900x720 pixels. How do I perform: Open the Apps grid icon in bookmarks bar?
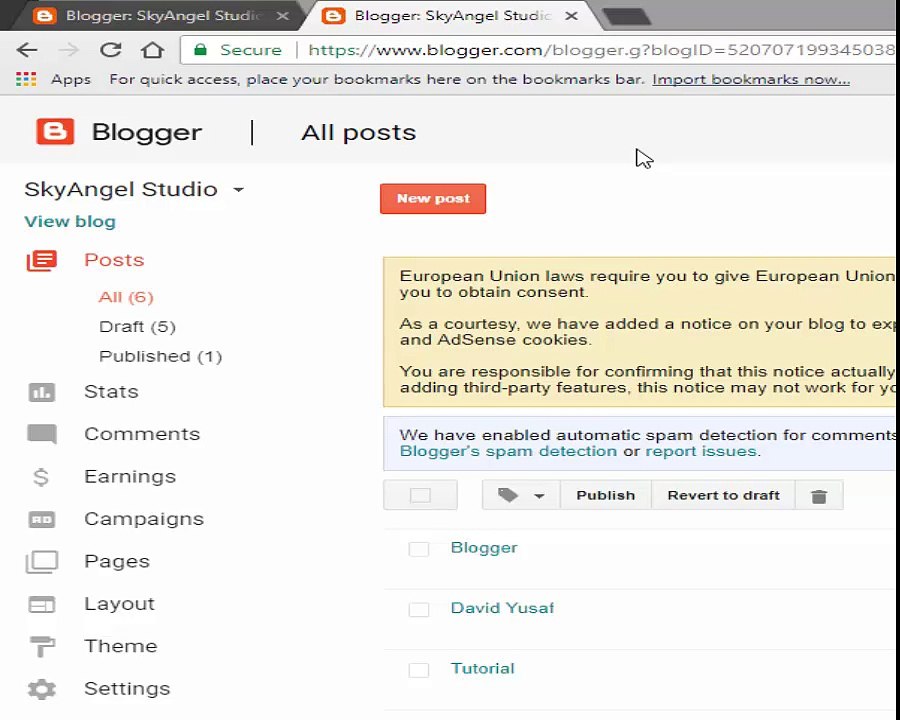pos(26,79)
